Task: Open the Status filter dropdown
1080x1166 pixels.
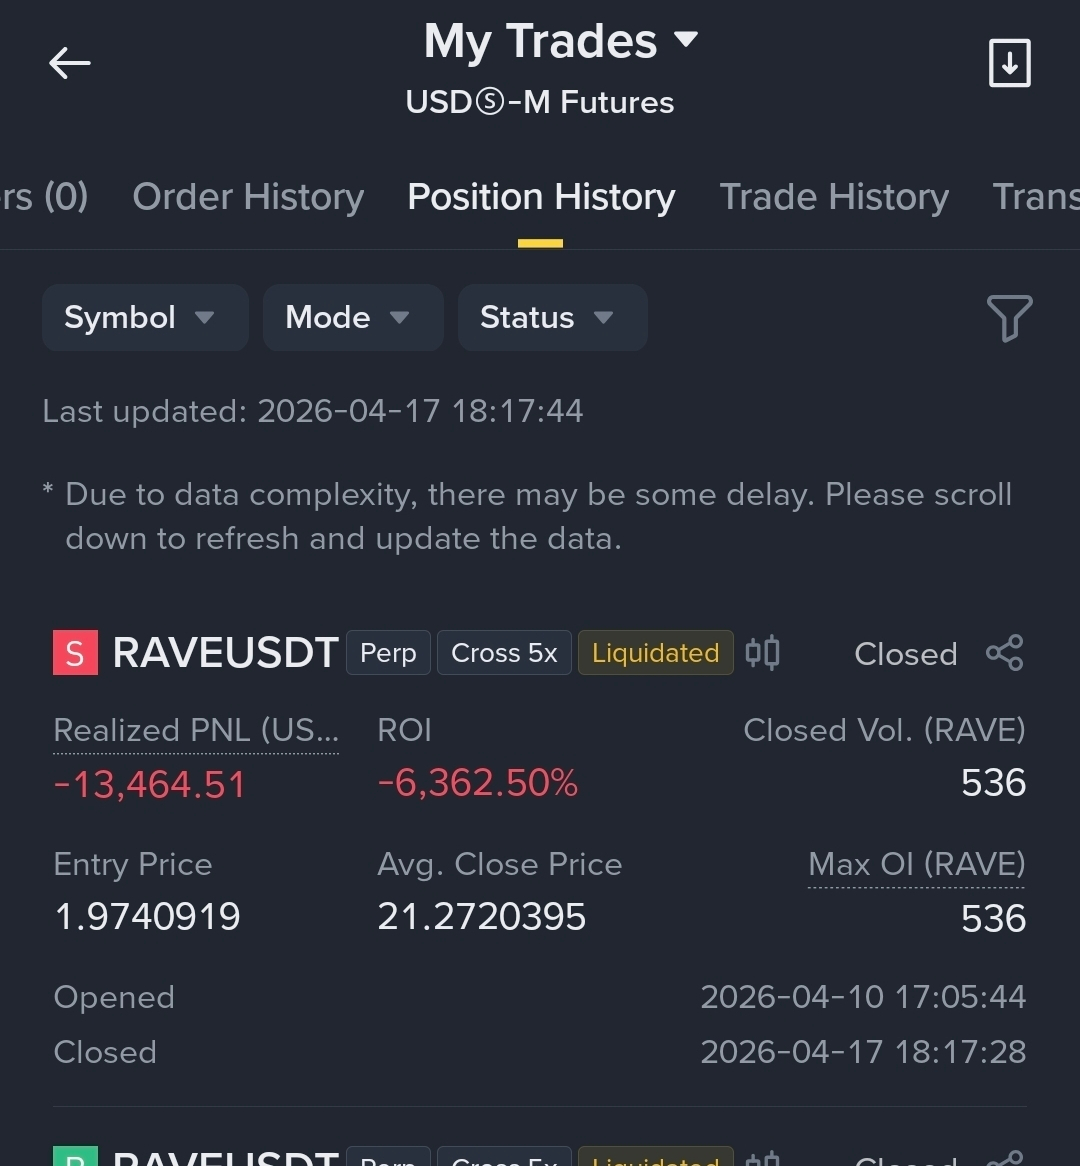Action: [553, 318]
